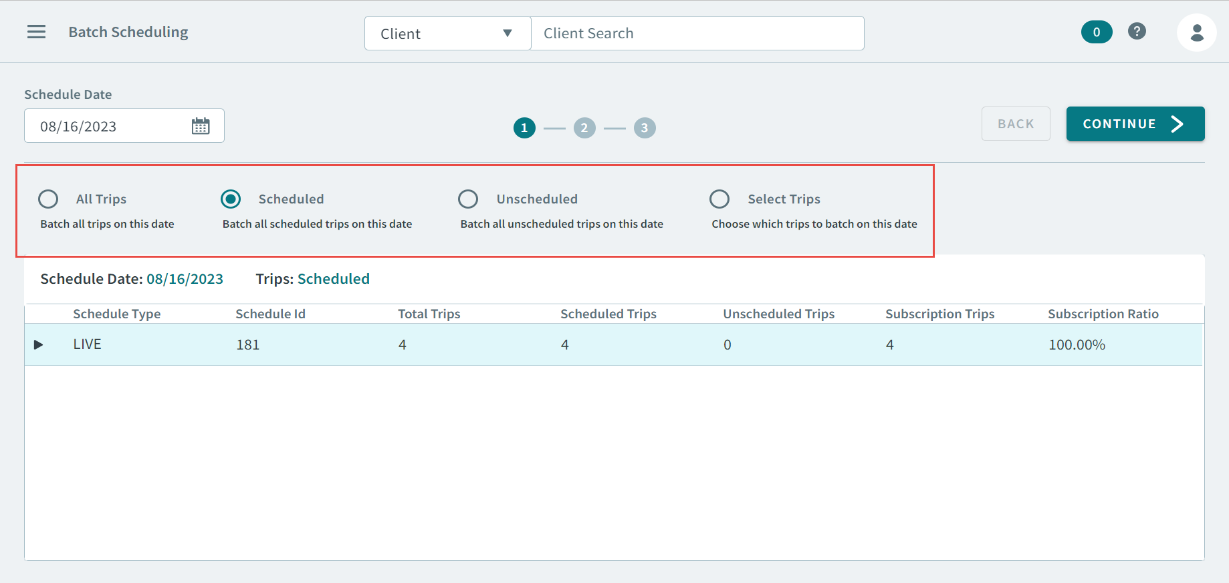This screenshot has height=583, width=1229.
Task: Expand the LIVE schedule row
Action: pos(39,345)
